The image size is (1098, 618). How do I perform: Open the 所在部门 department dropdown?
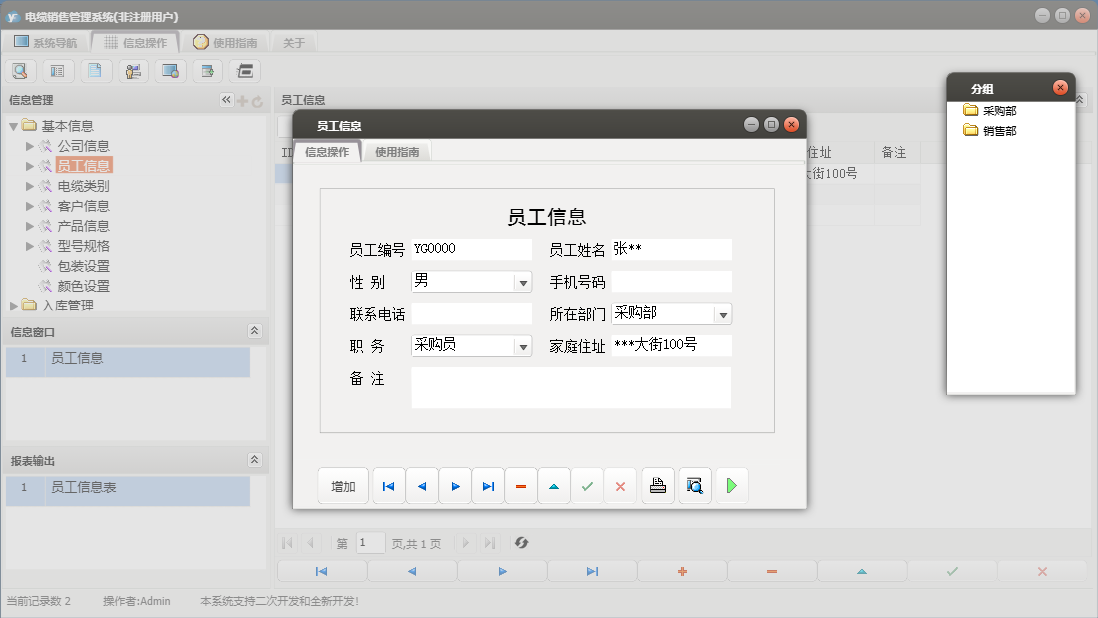pos(723,313)
